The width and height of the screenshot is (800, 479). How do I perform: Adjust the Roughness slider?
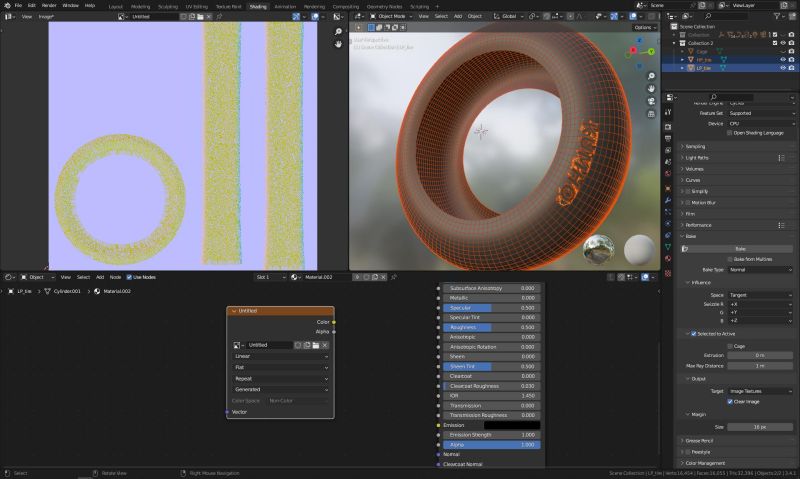tap(491, 327)
